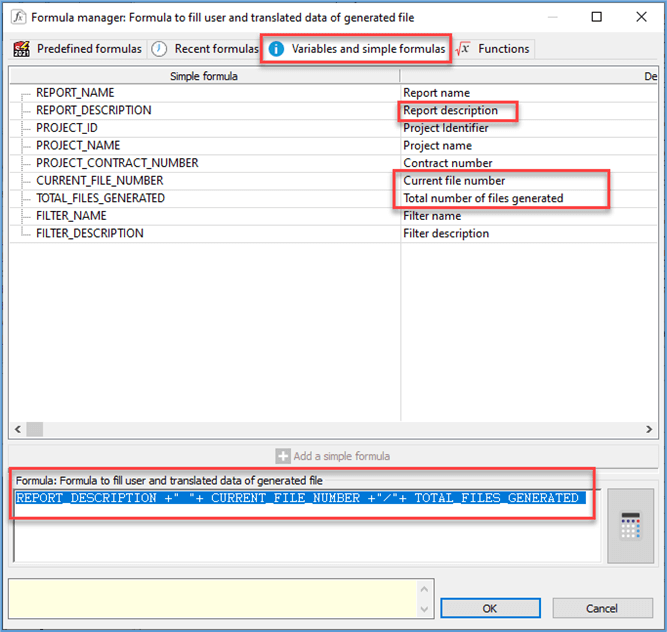The width and height of the screenshot is (667, 632).
Task: Click 'Total number of files generated' cell
Action: 529,198
